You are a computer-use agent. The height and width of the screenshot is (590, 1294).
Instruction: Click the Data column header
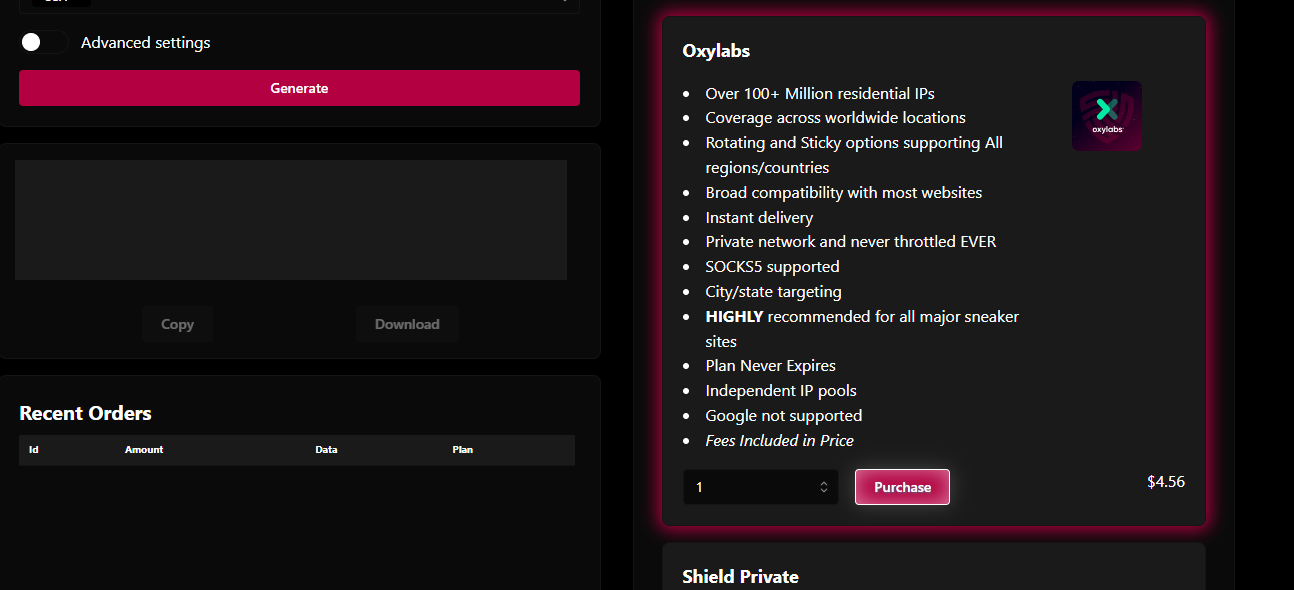(x=326, y=450)
